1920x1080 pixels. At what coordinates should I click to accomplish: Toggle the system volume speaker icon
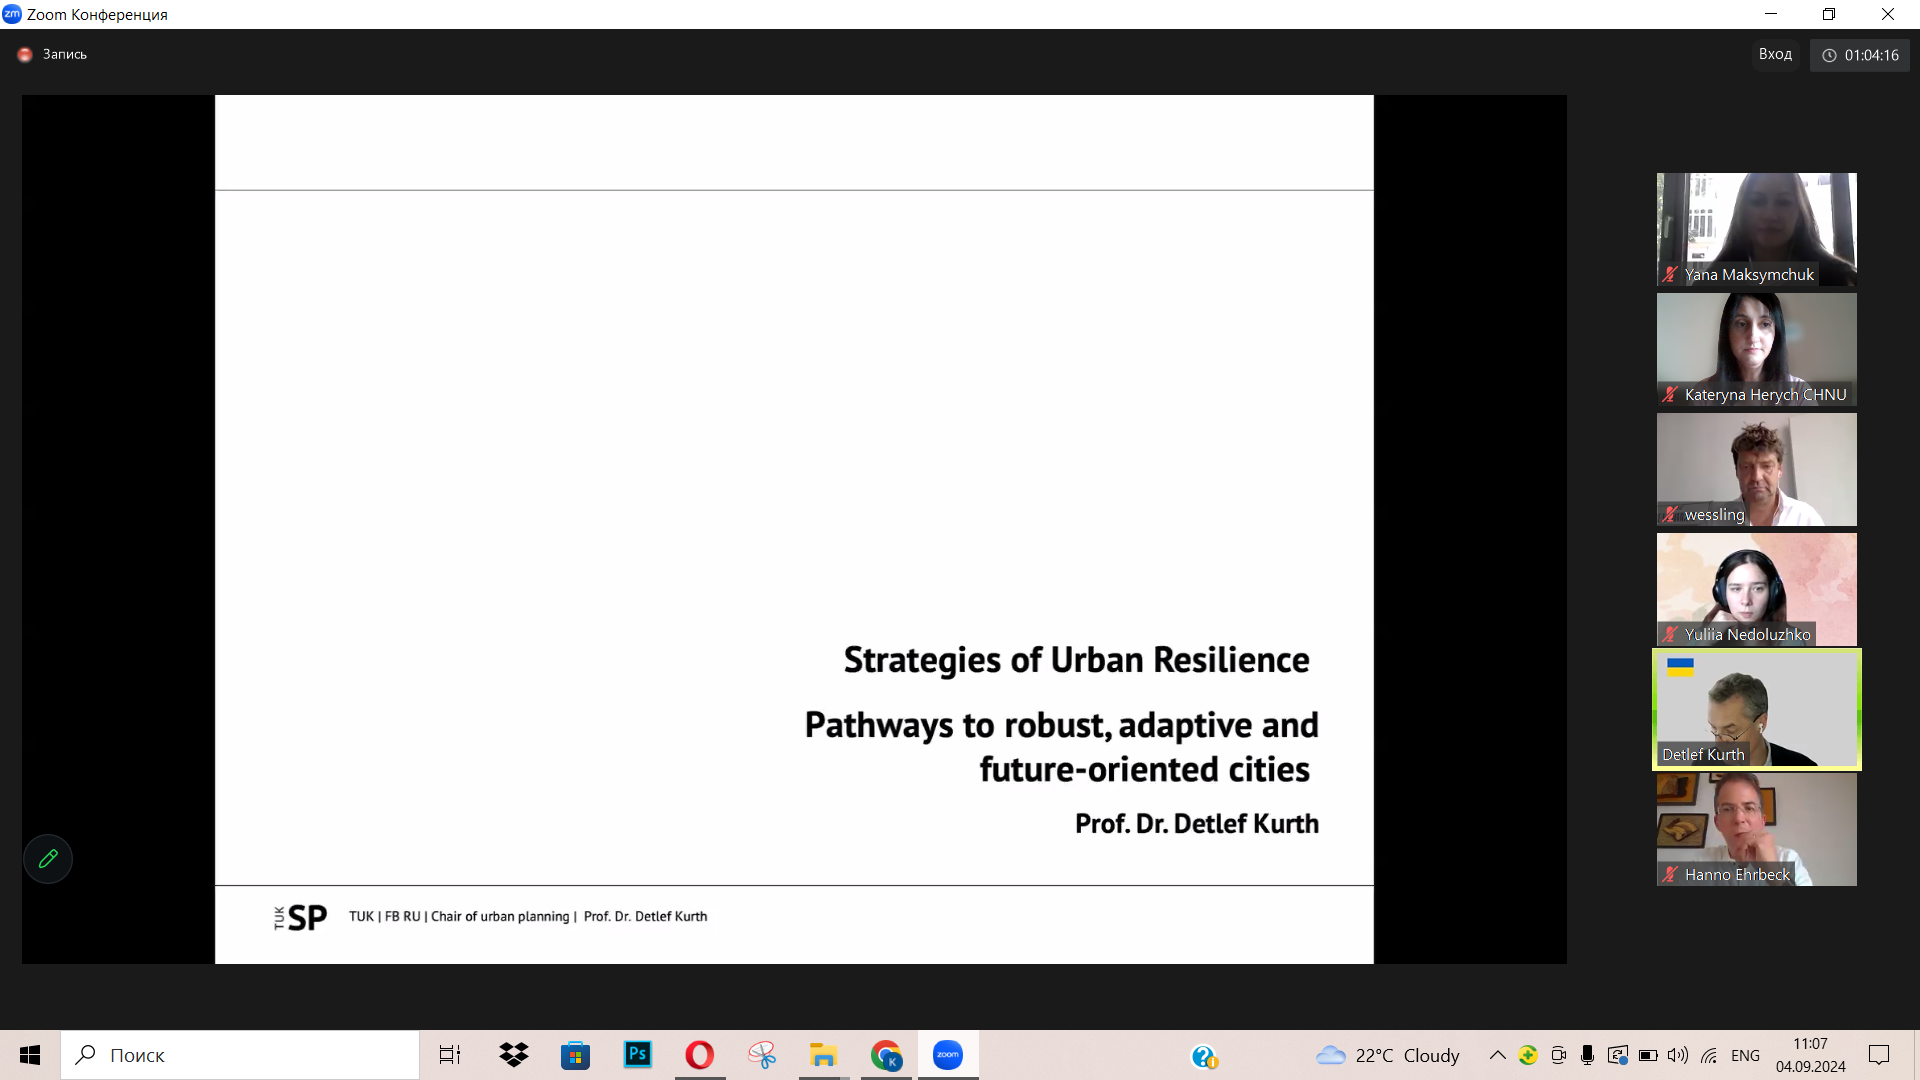point(1677,1055)
